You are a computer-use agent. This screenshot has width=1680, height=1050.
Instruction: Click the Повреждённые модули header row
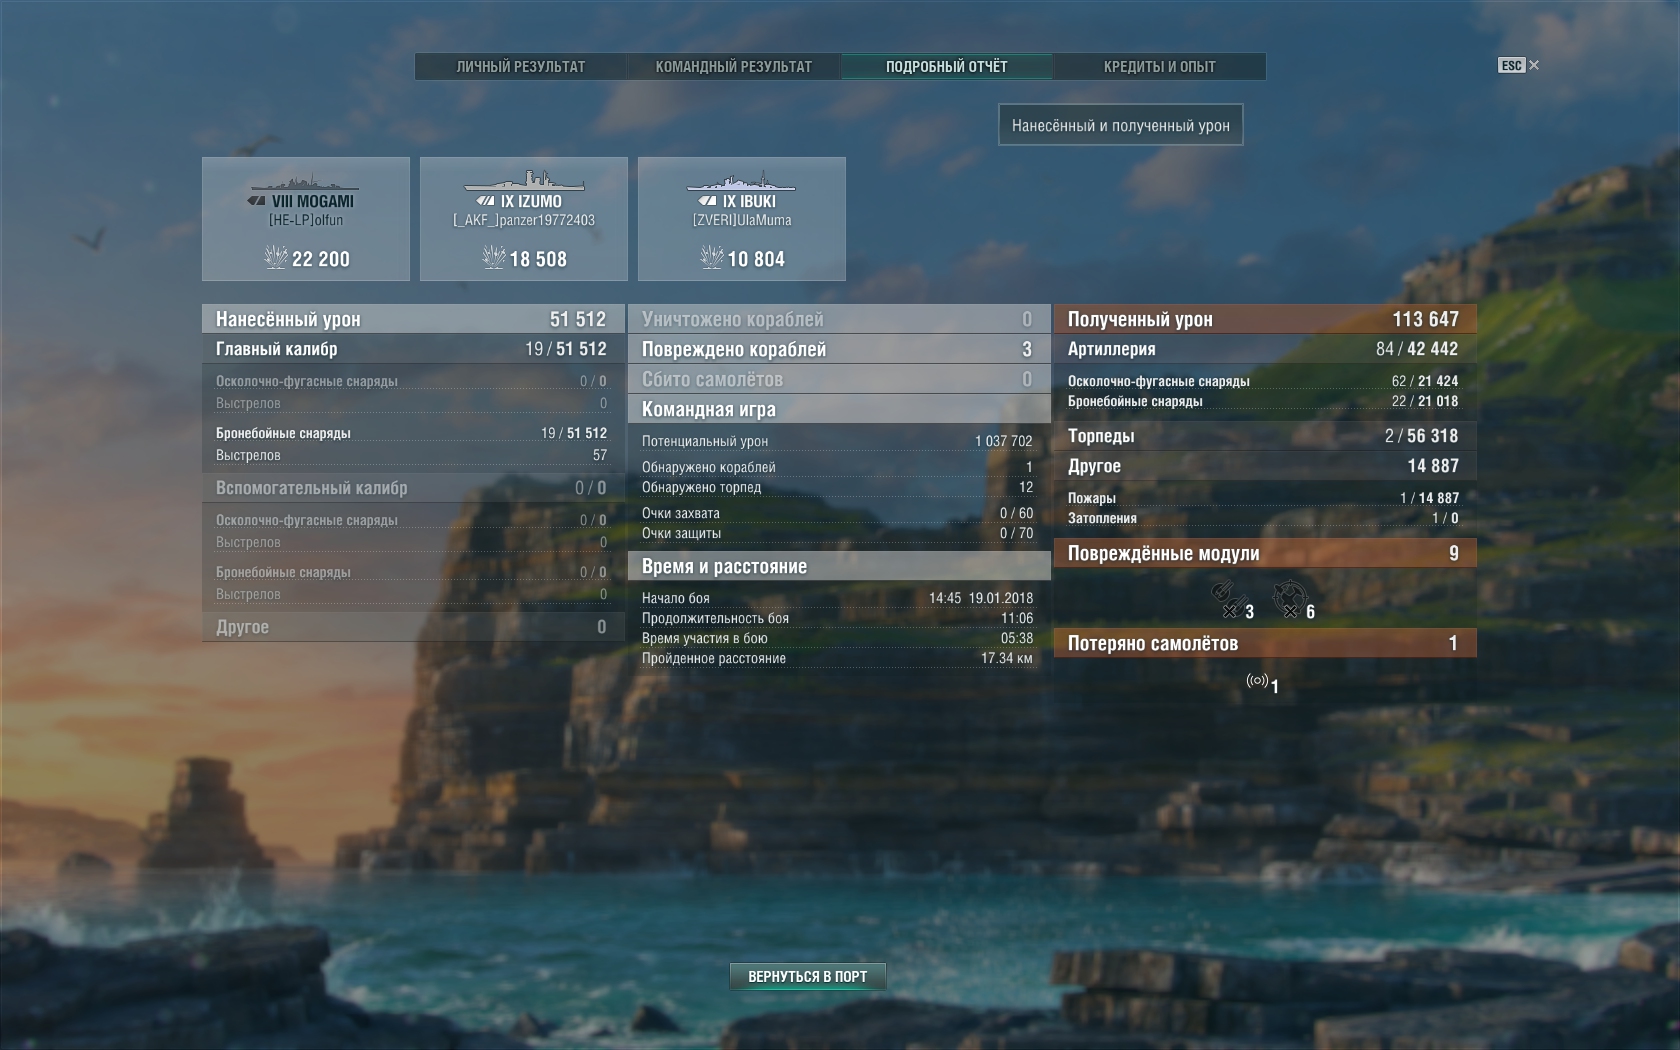coord(1264,553)
